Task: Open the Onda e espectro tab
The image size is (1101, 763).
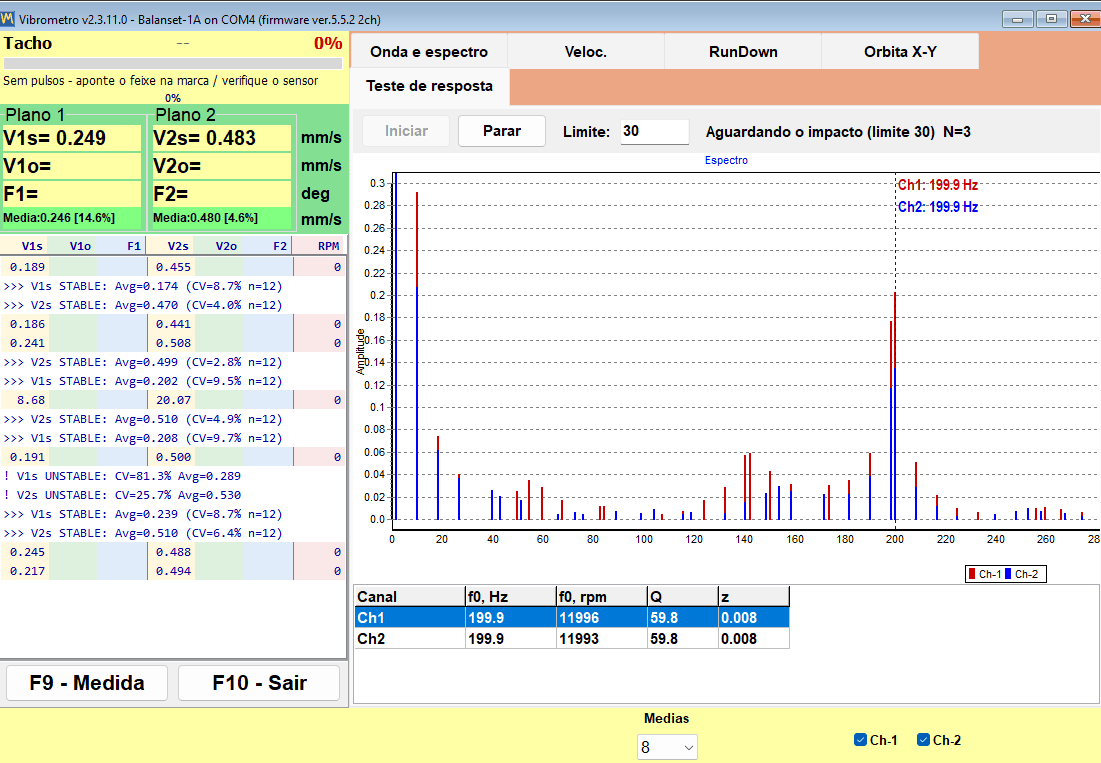Action: 428,52
